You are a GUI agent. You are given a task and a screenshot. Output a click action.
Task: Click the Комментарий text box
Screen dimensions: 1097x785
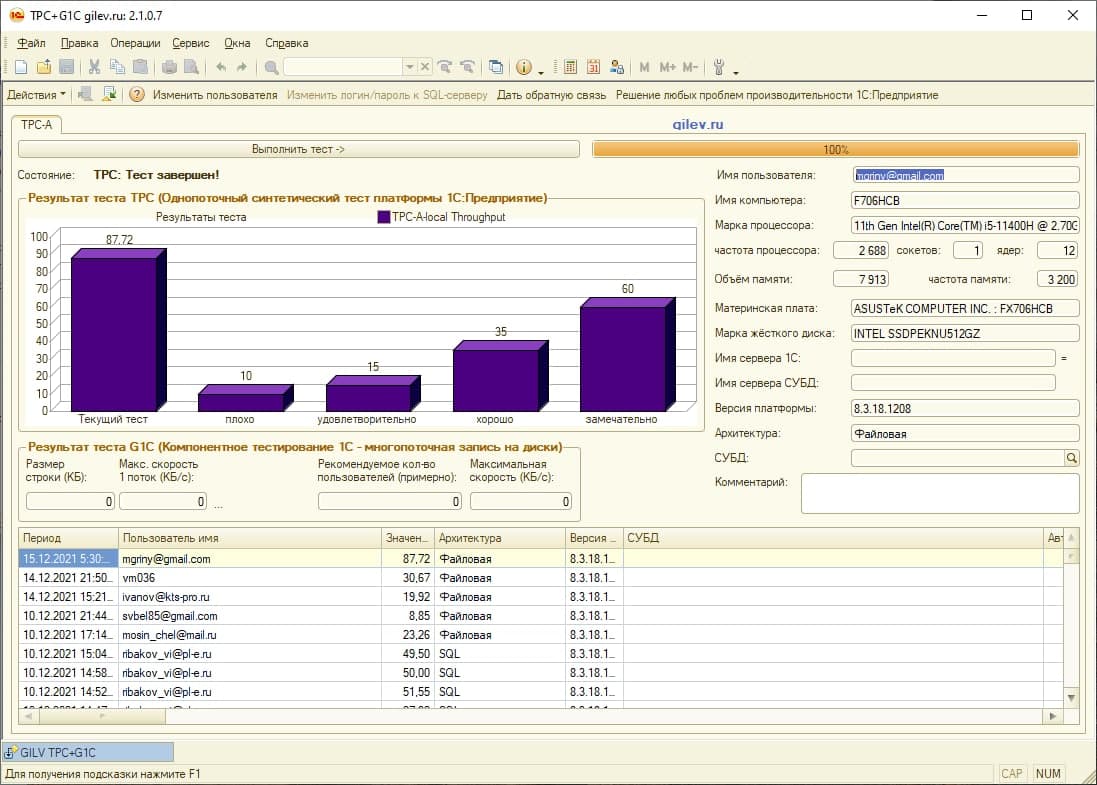pyautogui.click(x=940, y=493)
